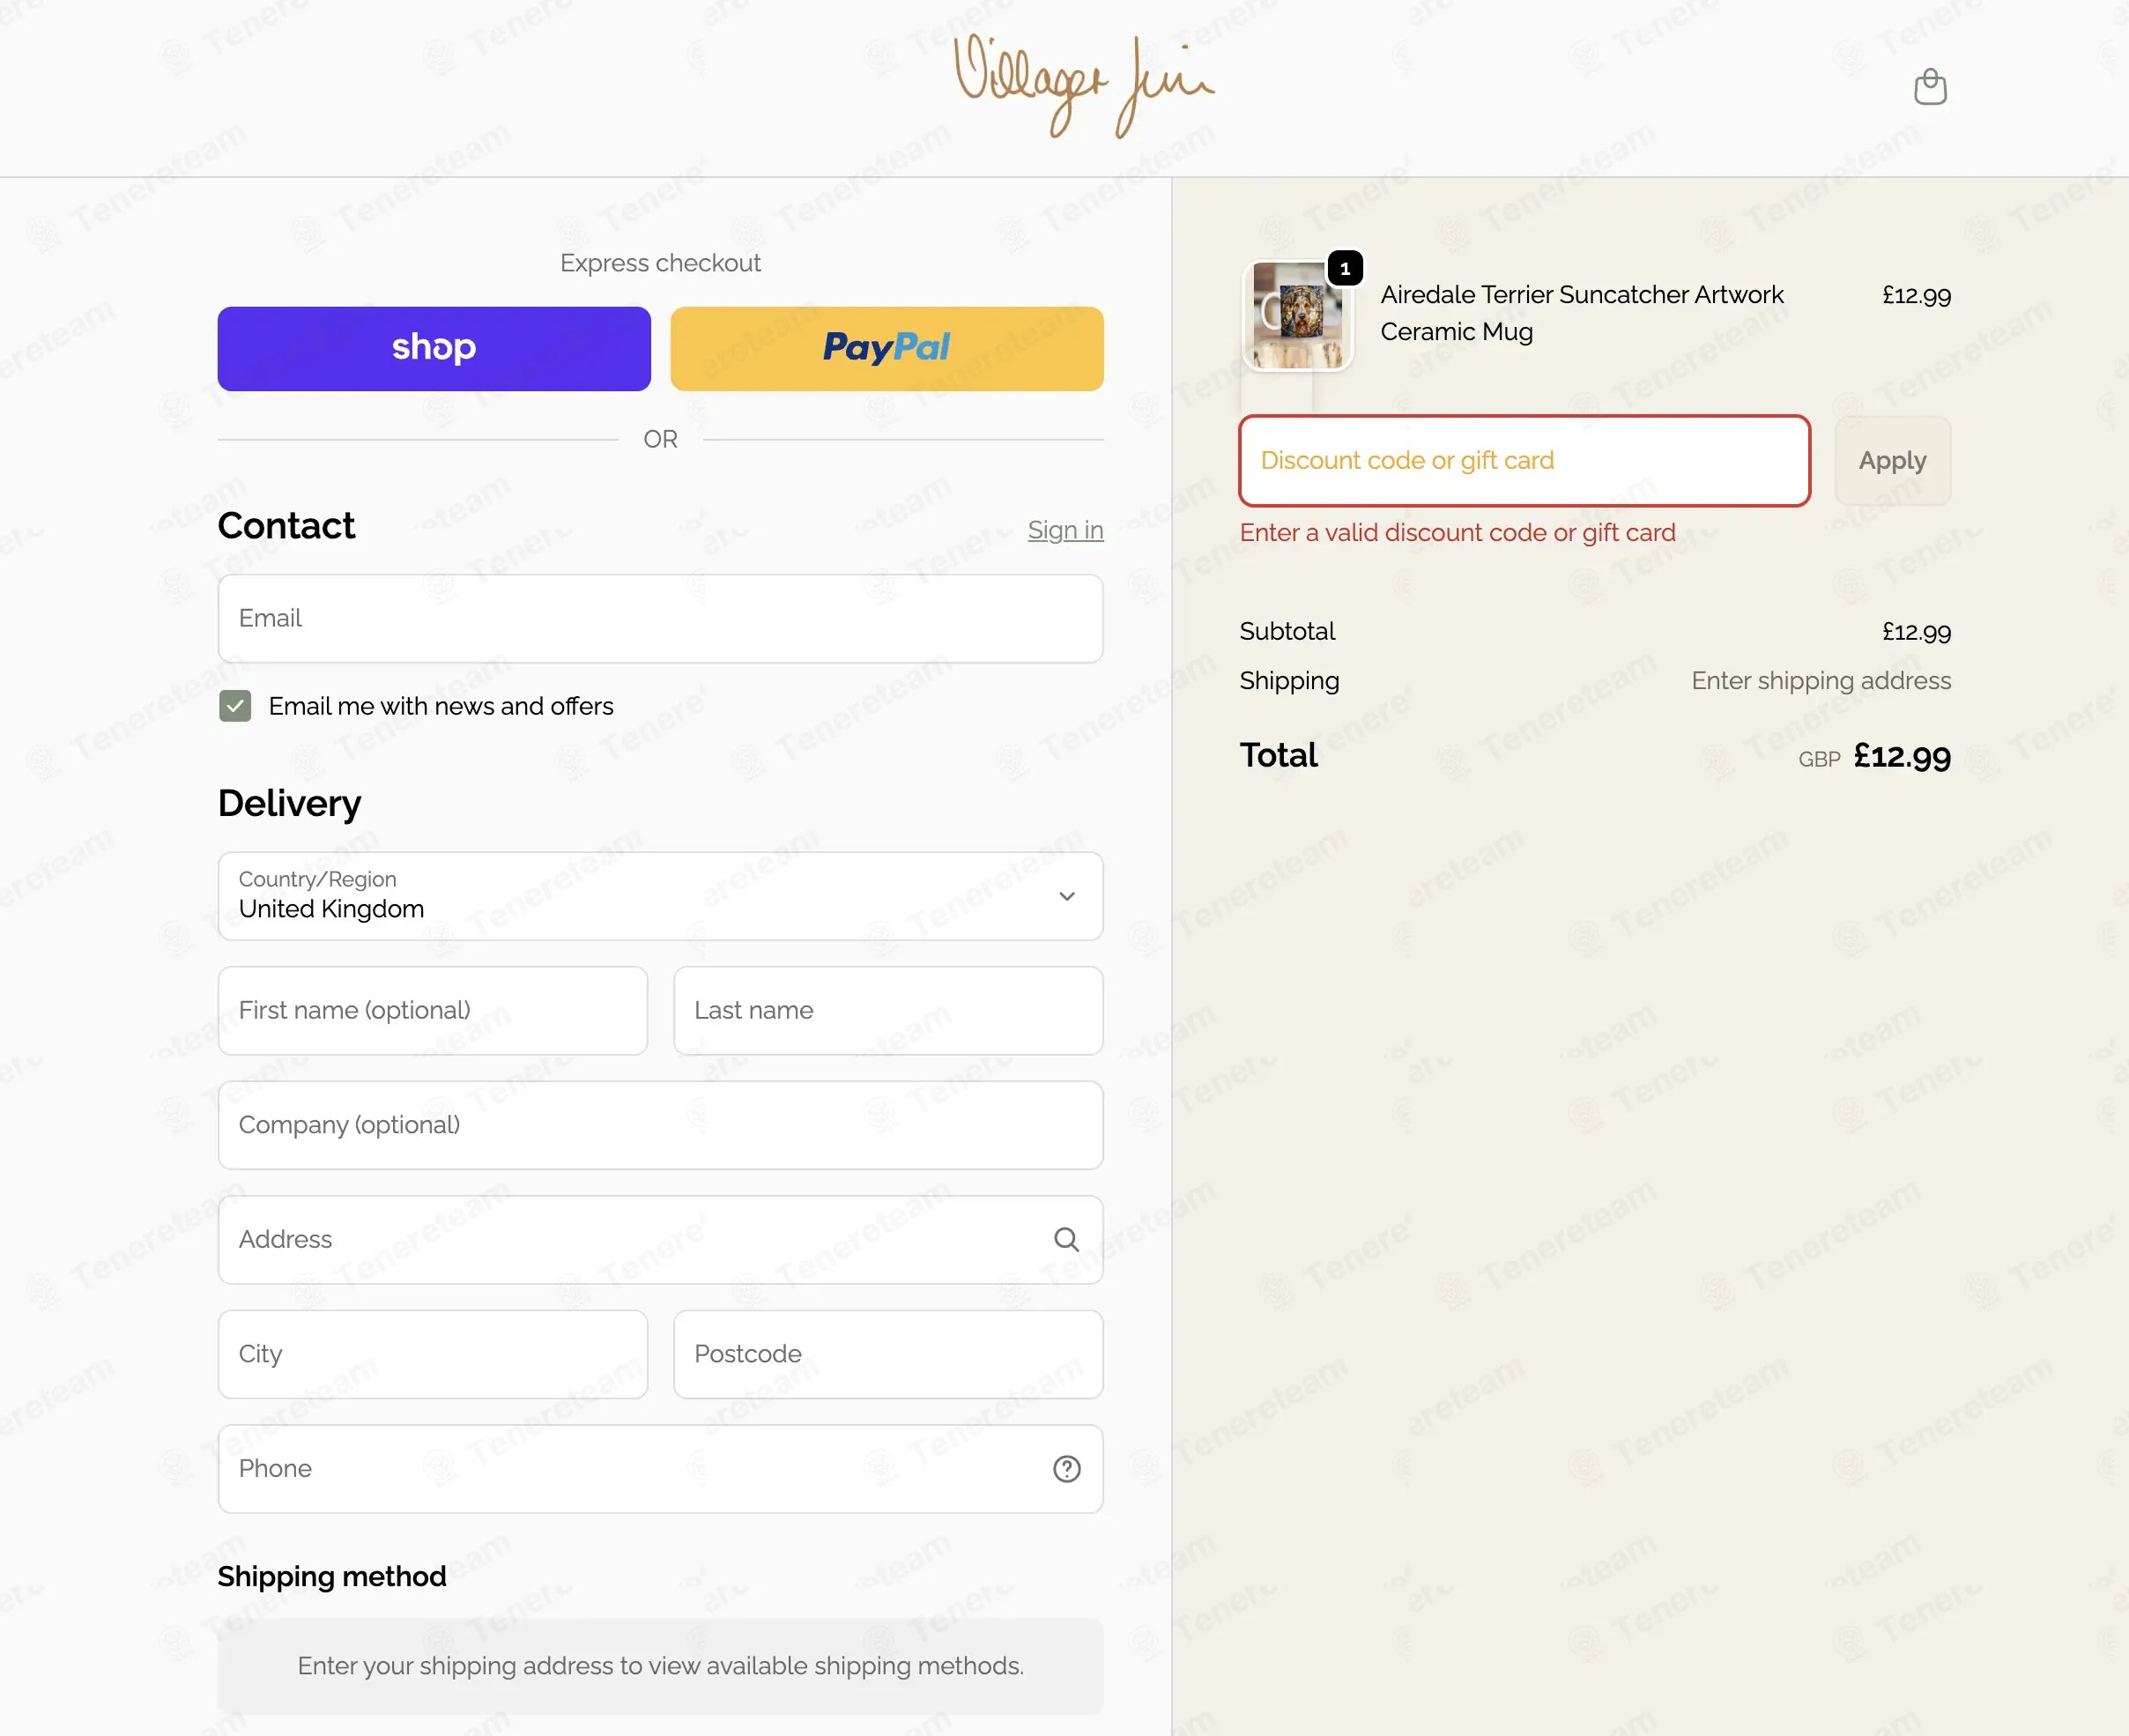Click the Postcode input field
This screenshot has width=2129, height=1736.
888,1354
